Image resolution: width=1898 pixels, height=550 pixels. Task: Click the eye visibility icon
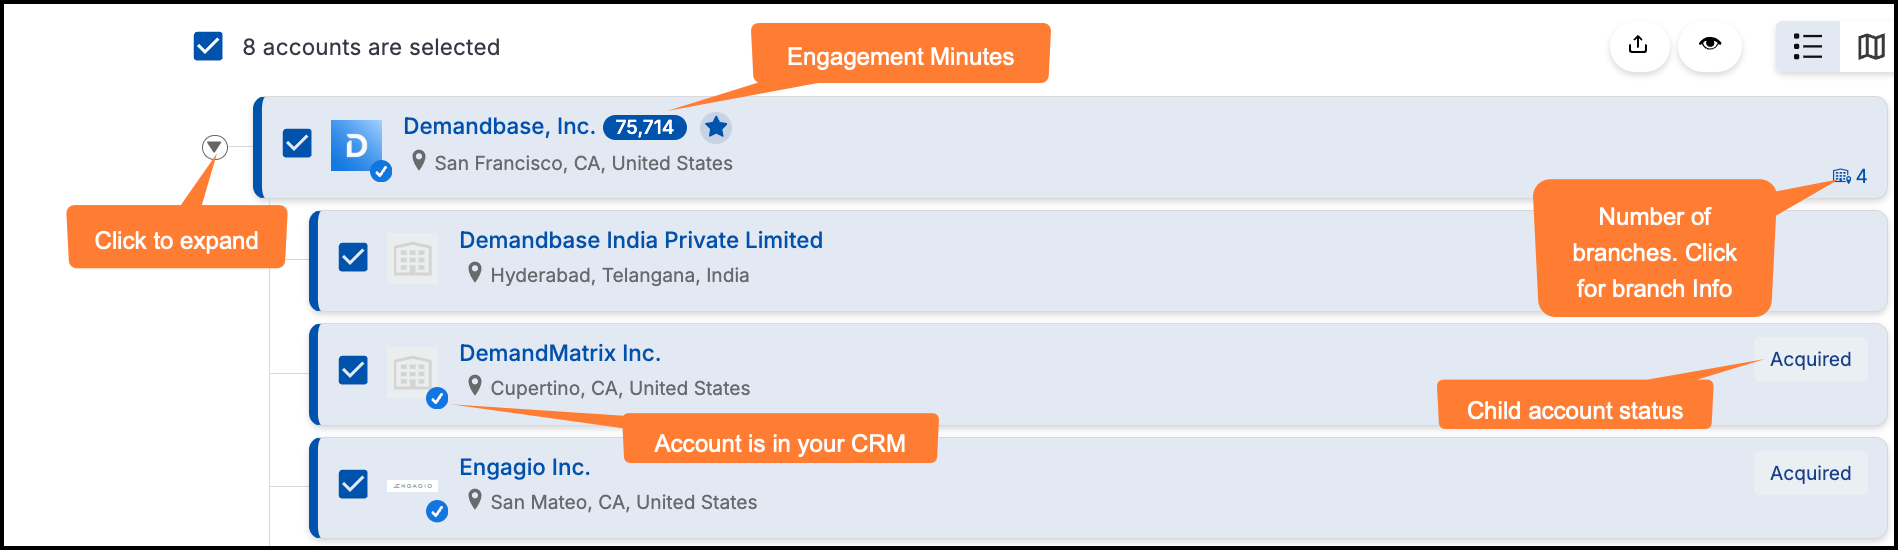tap(1710, 46)
